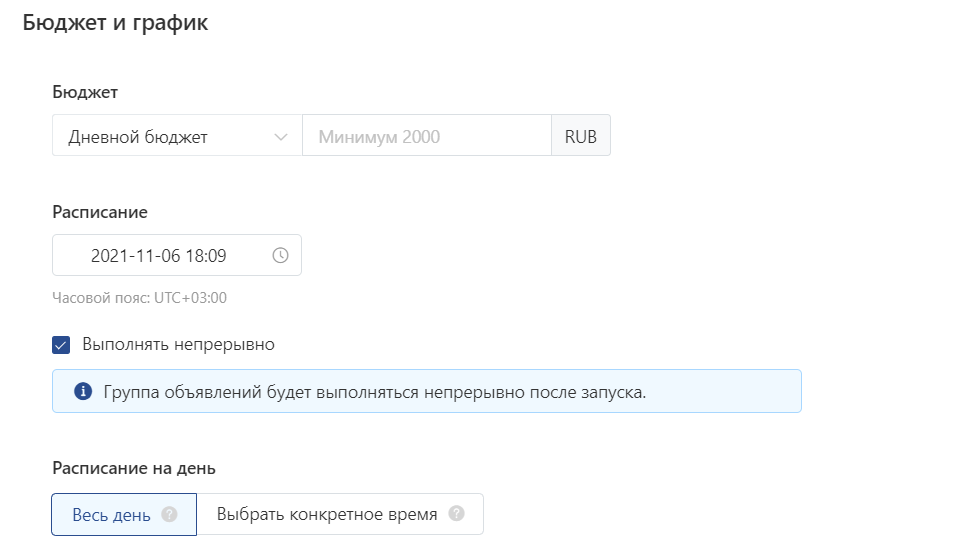The height and width of the screenshot is (547, 971).
Task: Switch to Выбрать конкретное время
Action: [340, 514]
